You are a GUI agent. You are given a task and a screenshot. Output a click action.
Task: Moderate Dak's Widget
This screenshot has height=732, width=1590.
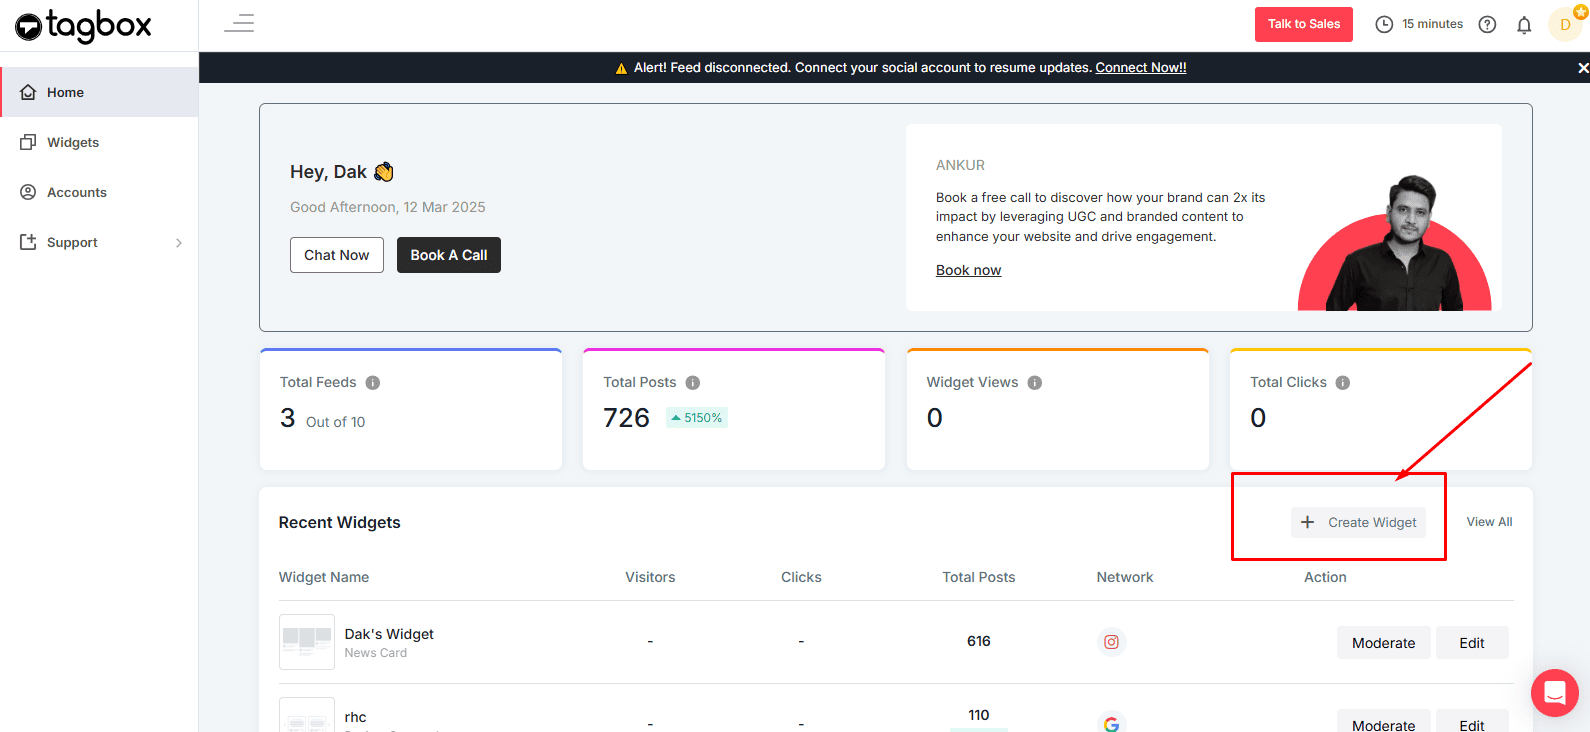click(1384, 643)
